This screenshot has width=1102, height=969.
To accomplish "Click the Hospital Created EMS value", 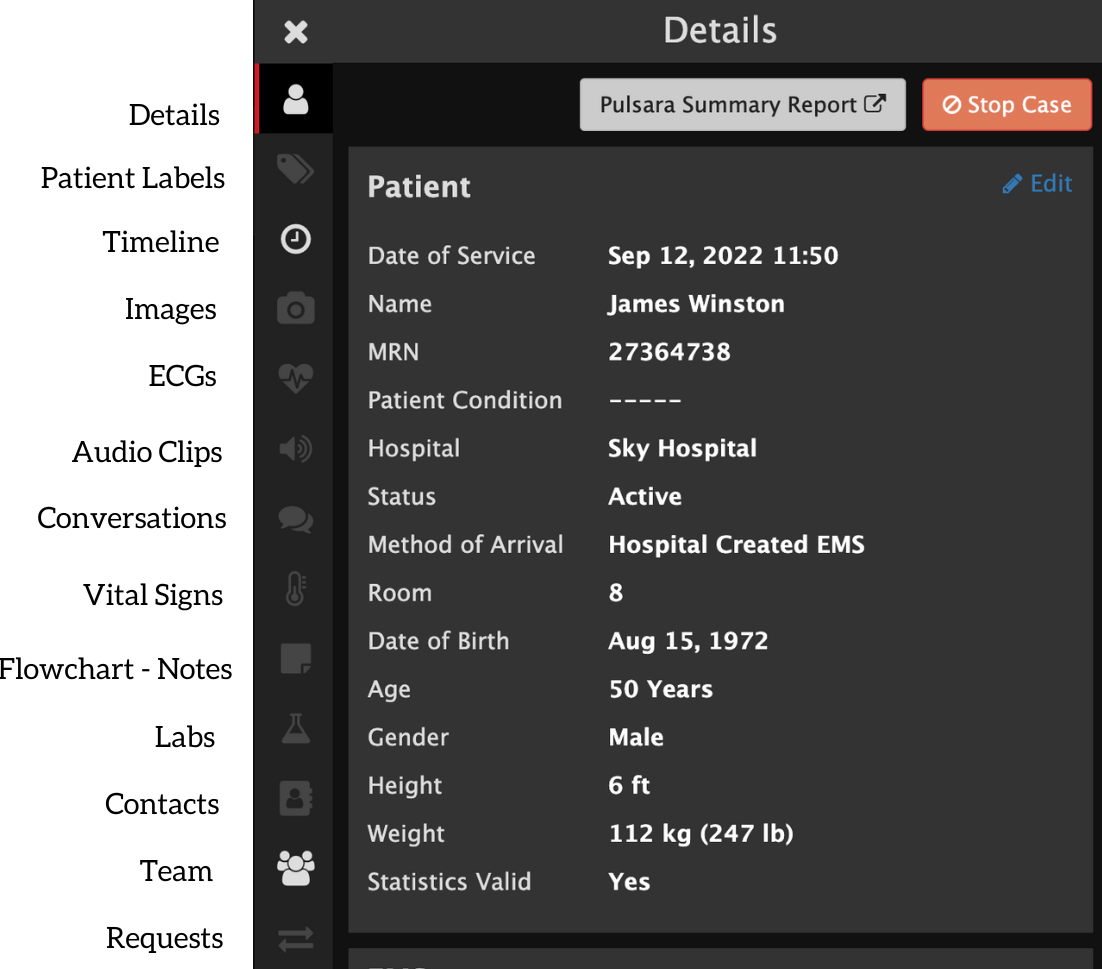I will 736,545.
